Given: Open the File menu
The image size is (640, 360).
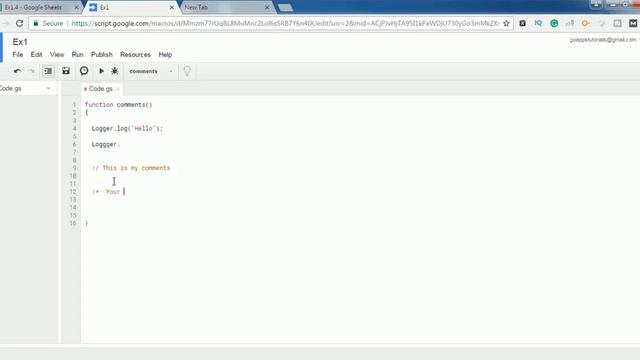Looking at the screenshot, I should (18, 55).
